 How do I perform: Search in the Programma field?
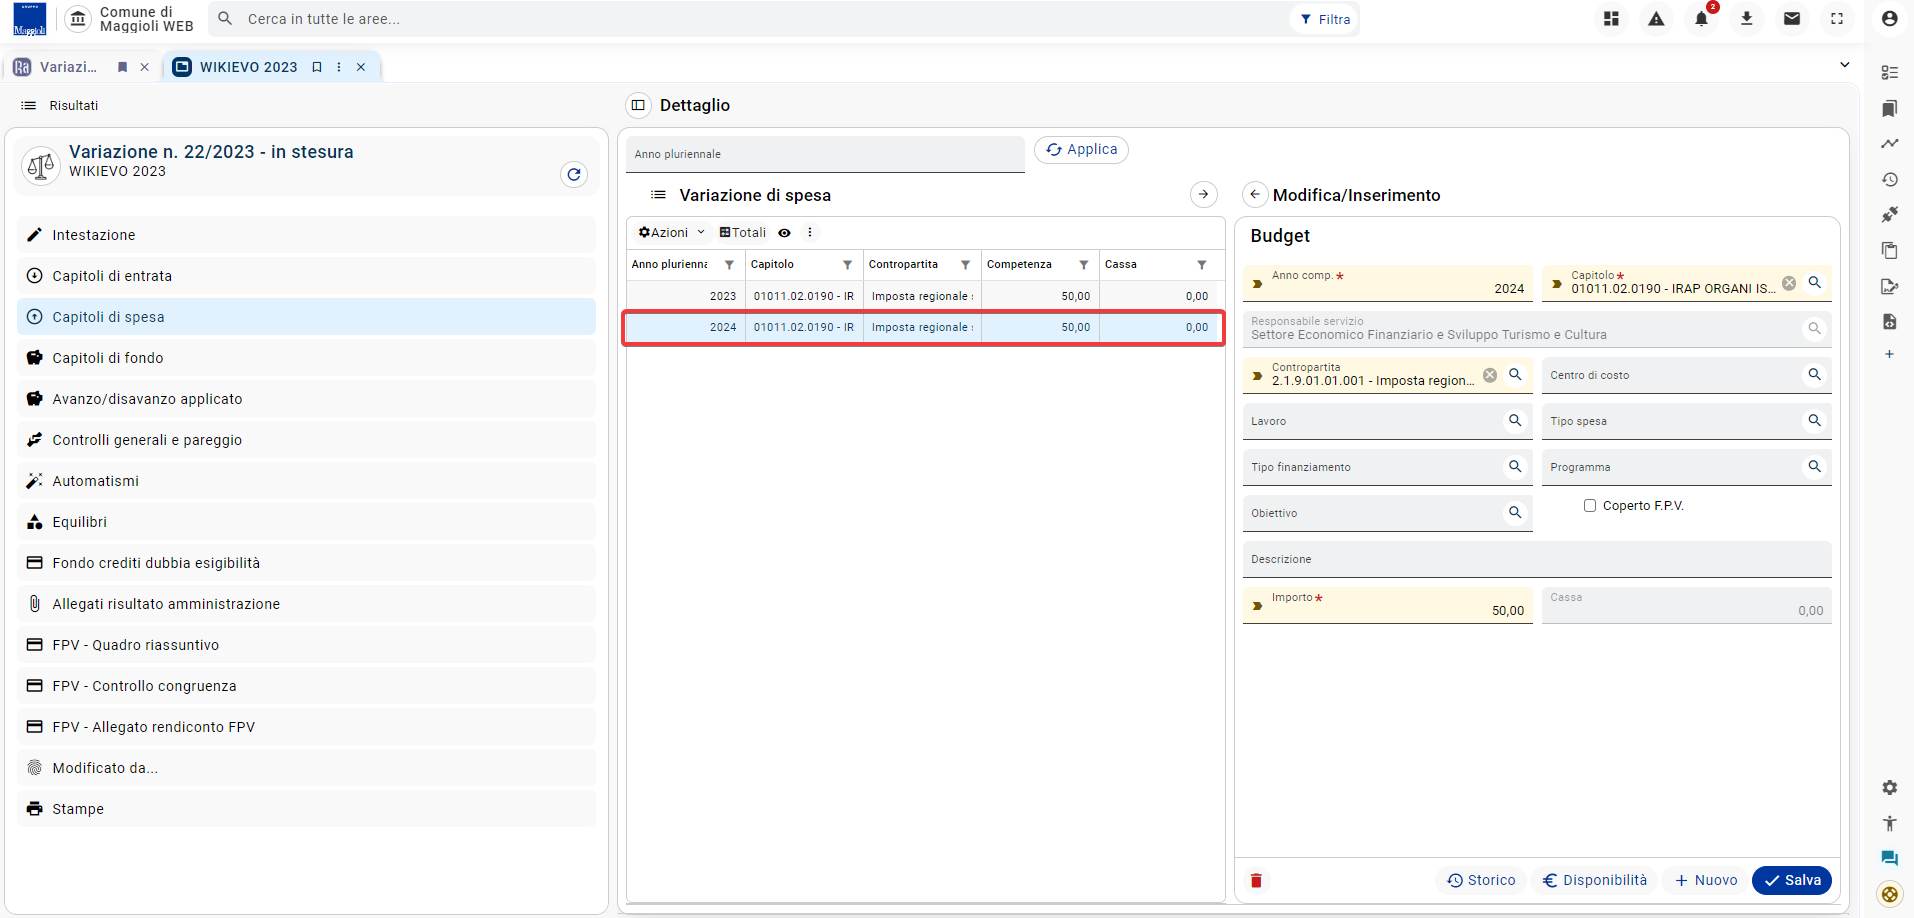(1815, 467)
